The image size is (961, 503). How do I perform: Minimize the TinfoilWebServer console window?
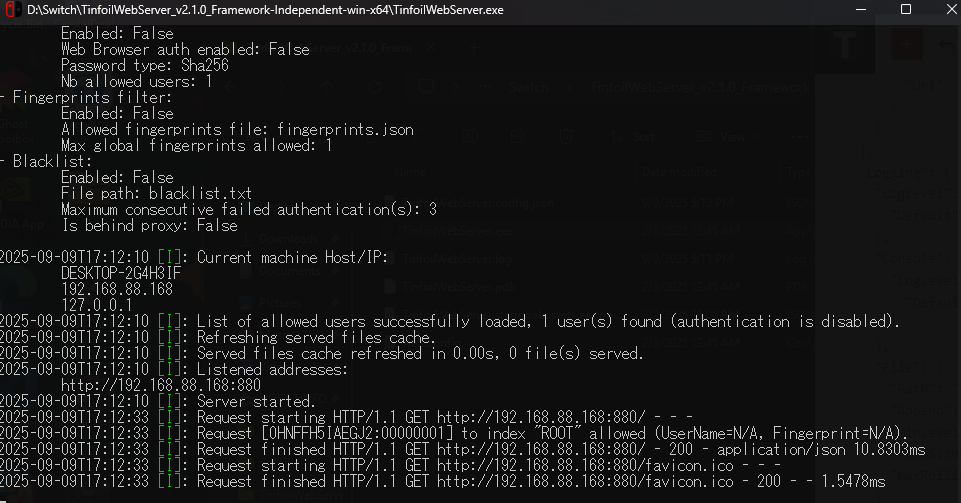859,10
